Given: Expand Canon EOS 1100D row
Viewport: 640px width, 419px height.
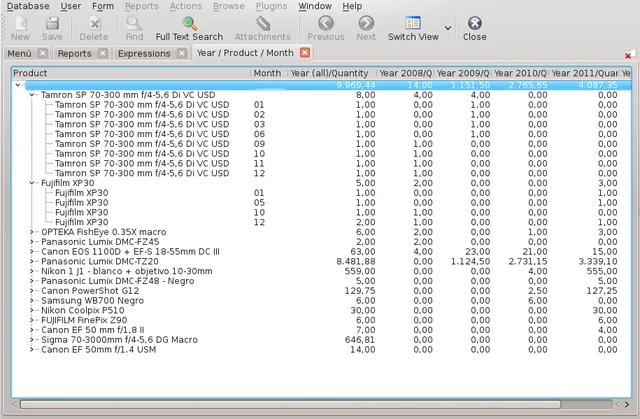Looking at the screenshot, I should (x=32, y=251).
